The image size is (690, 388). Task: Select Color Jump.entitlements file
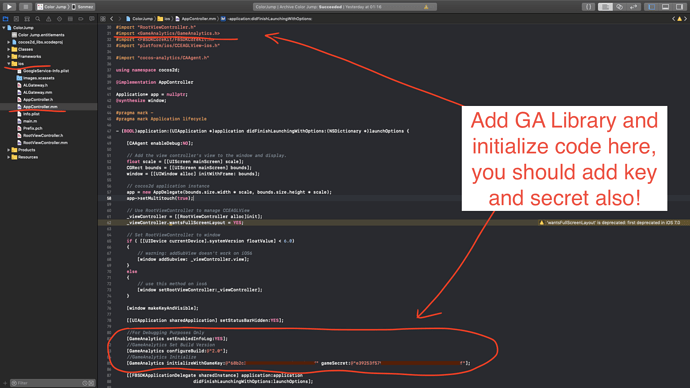tap(38, 35)
